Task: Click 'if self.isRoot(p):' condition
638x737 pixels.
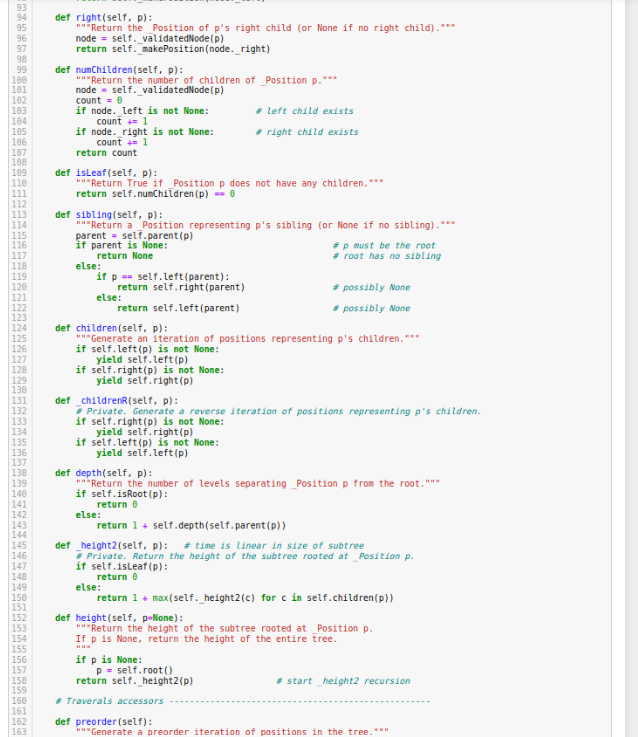Action: pos(122,494)
